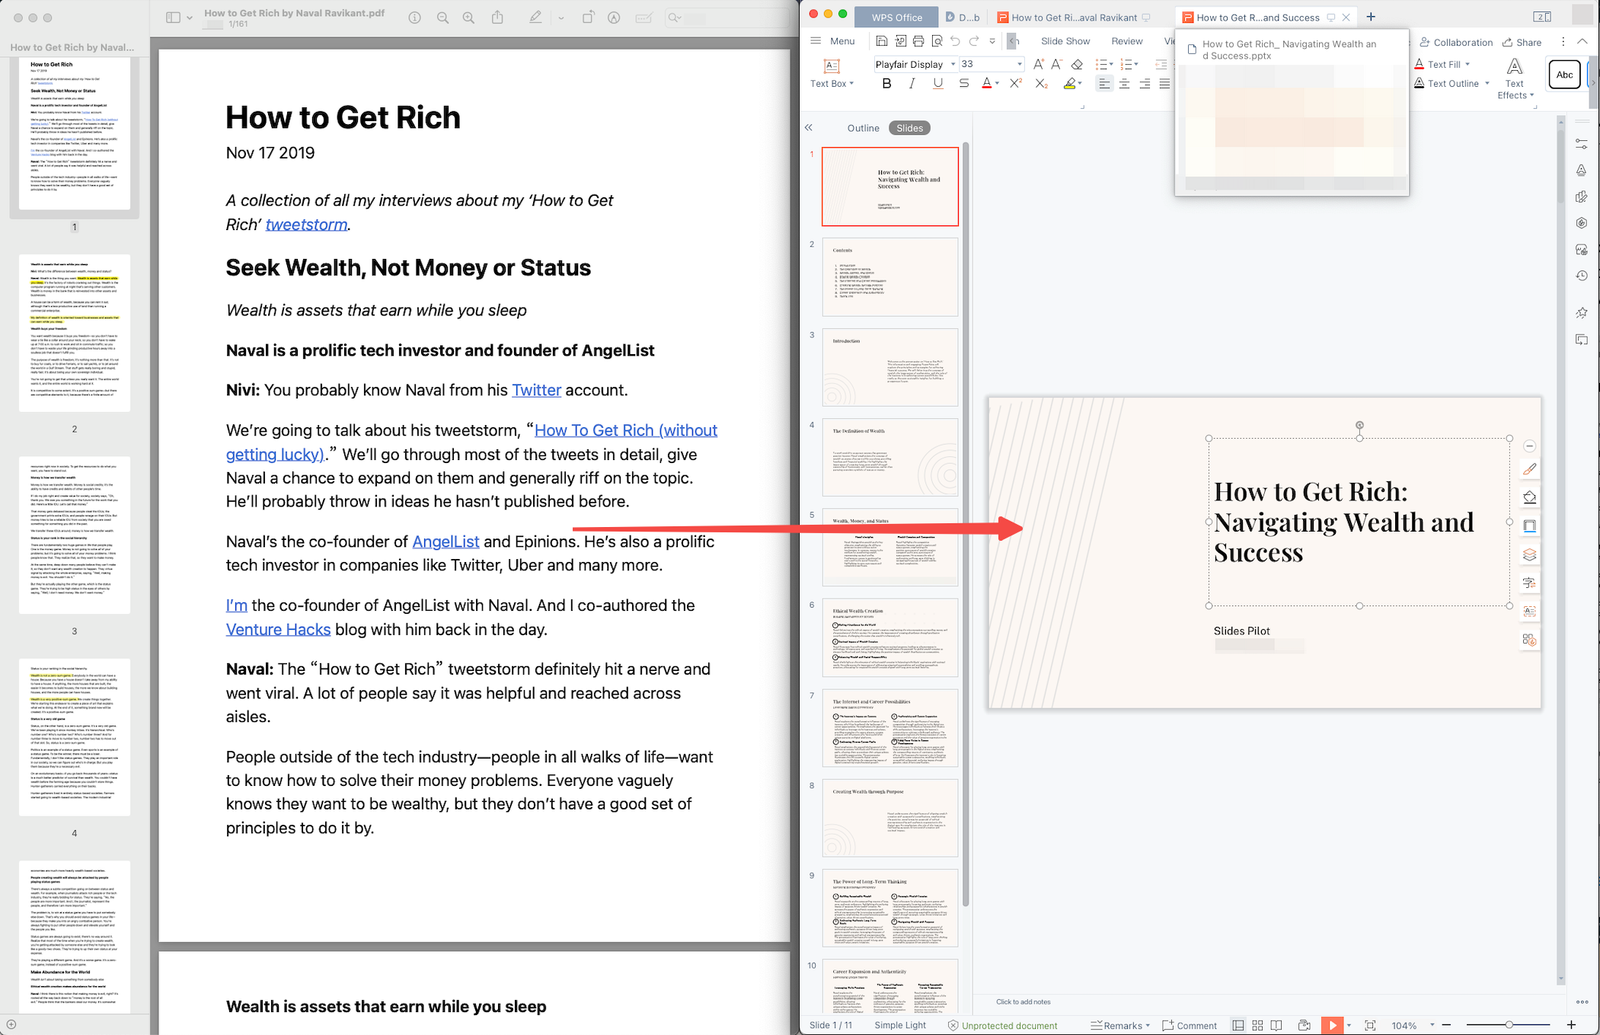
Task: Toggle underline formatting
Action: (x=938, y=83)
